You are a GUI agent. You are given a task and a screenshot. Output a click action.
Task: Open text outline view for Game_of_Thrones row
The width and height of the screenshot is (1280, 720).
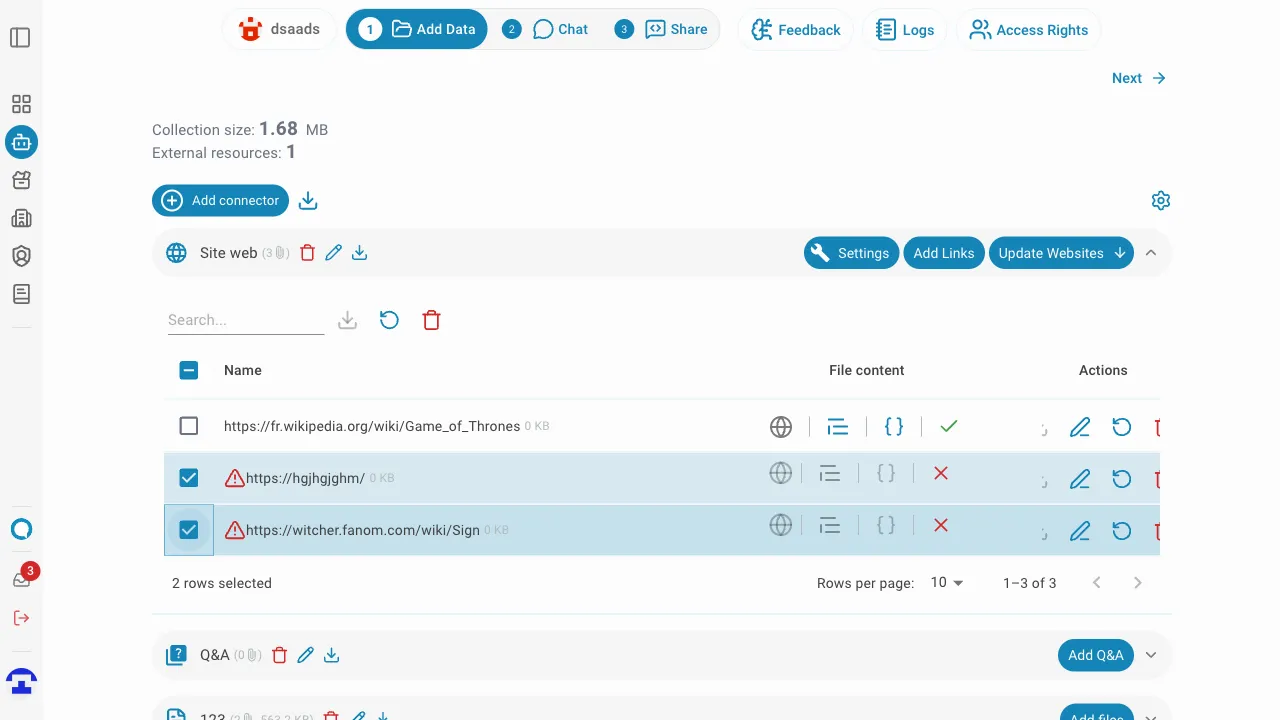coord(838,427)
